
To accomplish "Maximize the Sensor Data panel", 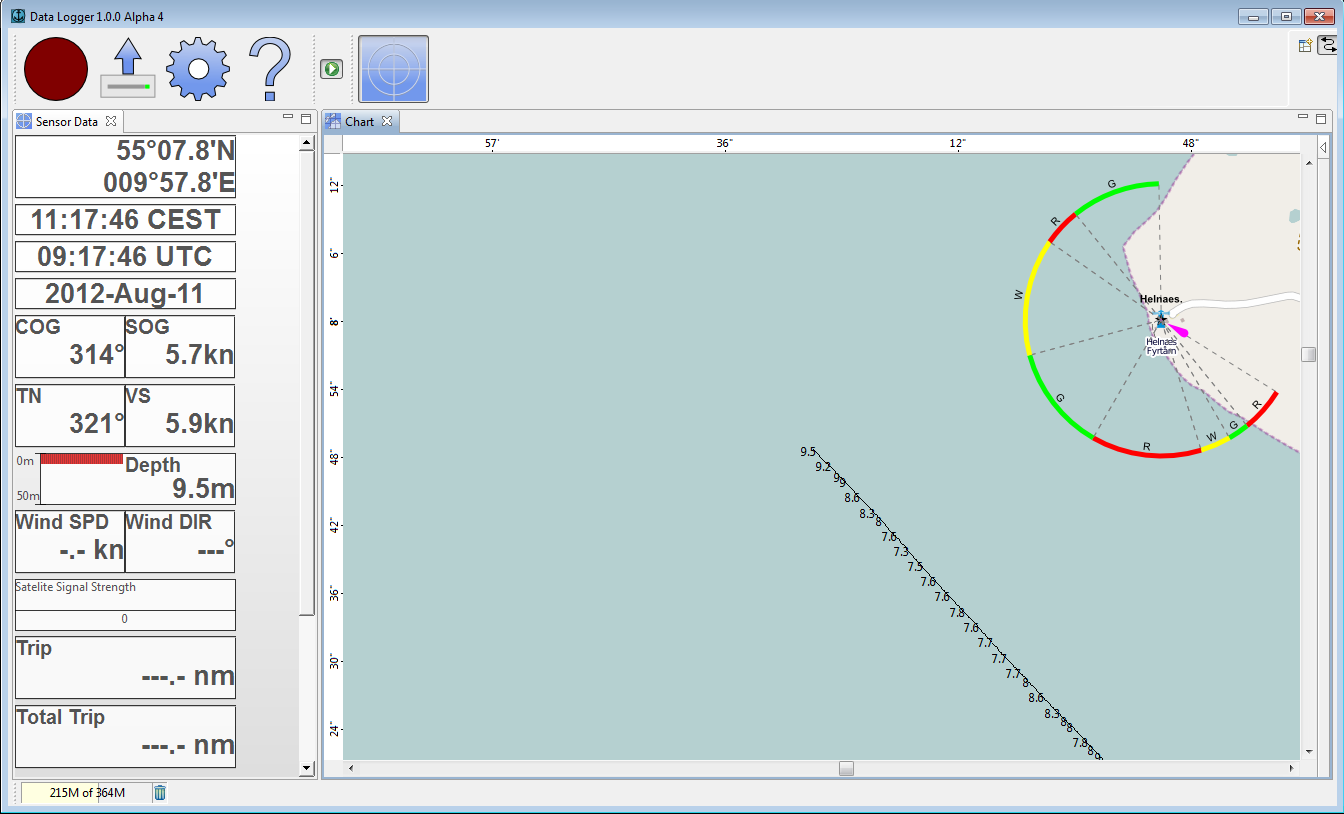I will pyautogui.click(x=306, y=118).
